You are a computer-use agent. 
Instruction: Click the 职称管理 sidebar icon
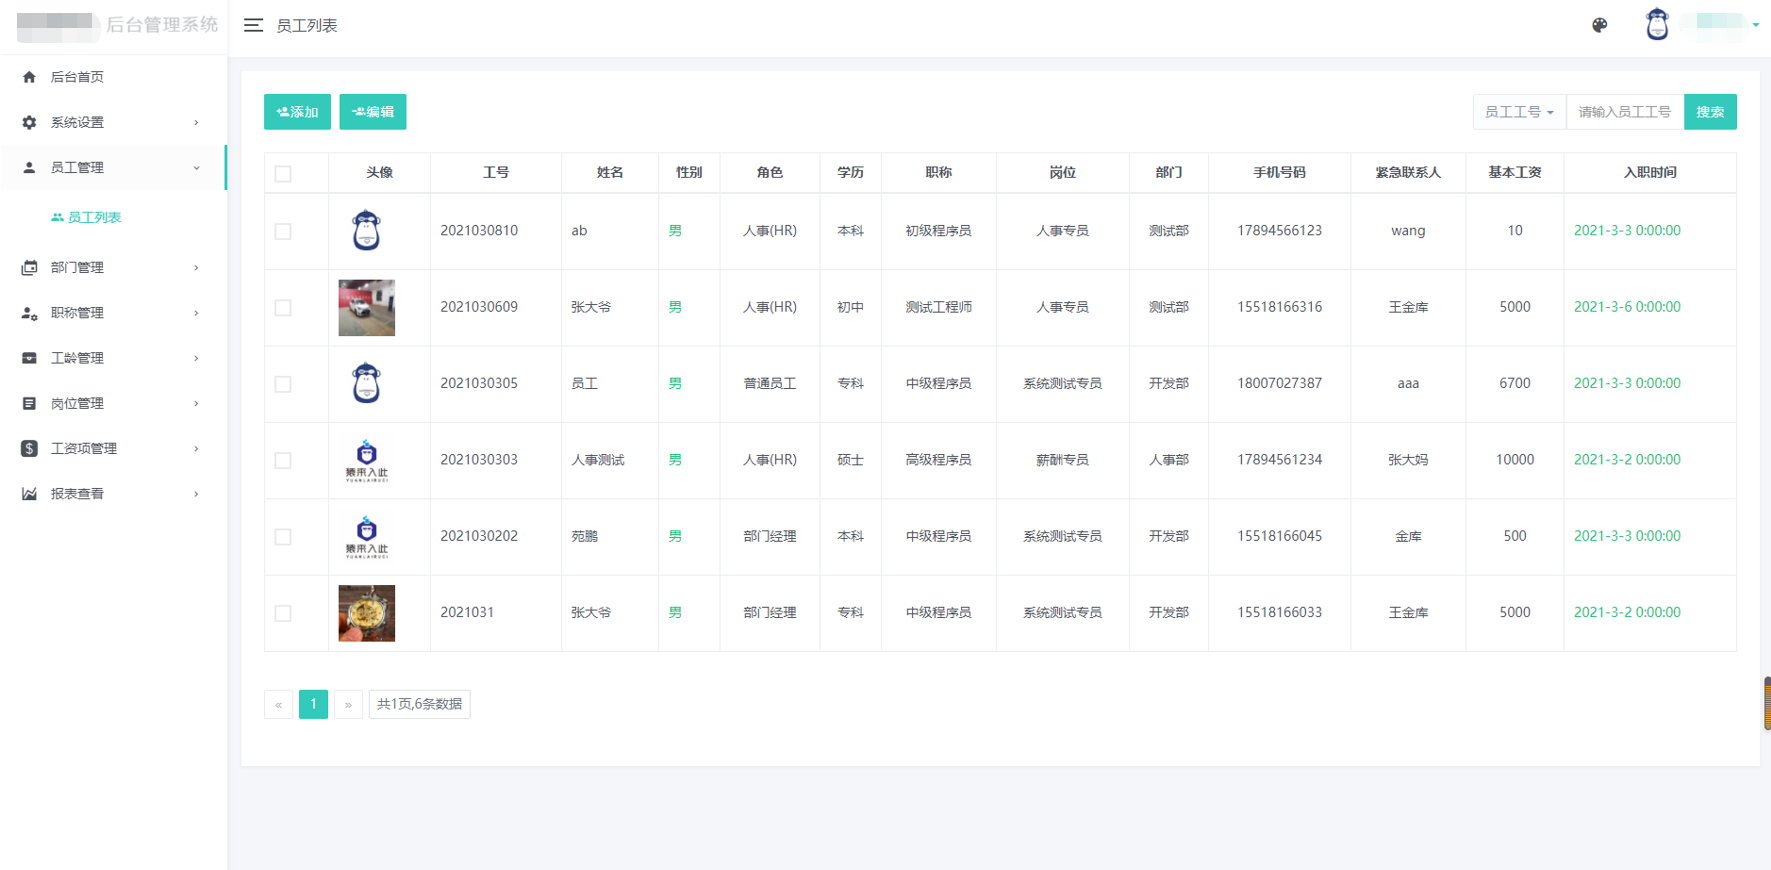coord(29,313)
